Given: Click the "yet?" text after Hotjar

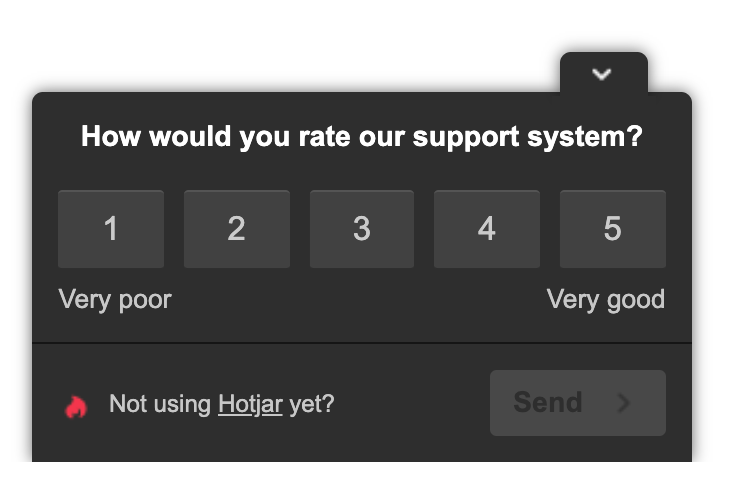Looking at the screenshot, I should coord(312,404).
